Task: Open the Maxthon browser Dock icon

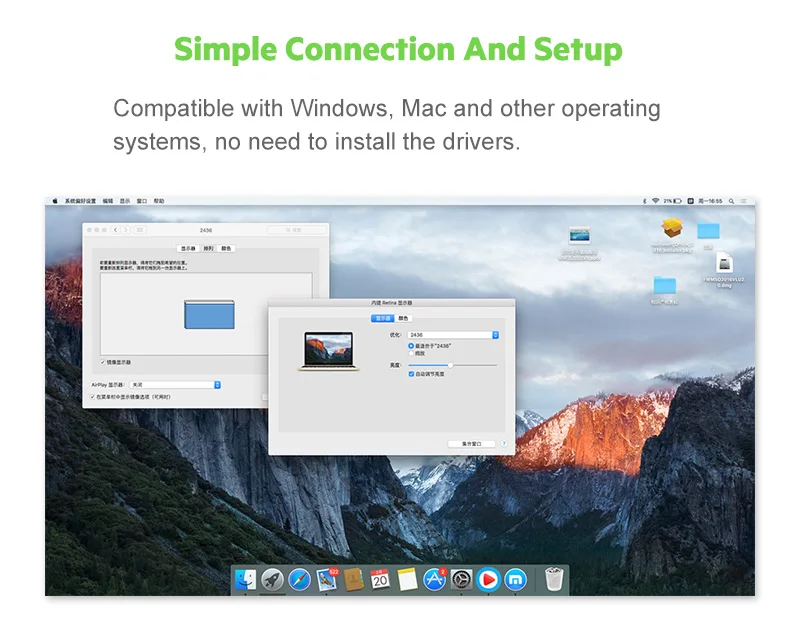Action: pyautogui.click(x=515, y=580)
